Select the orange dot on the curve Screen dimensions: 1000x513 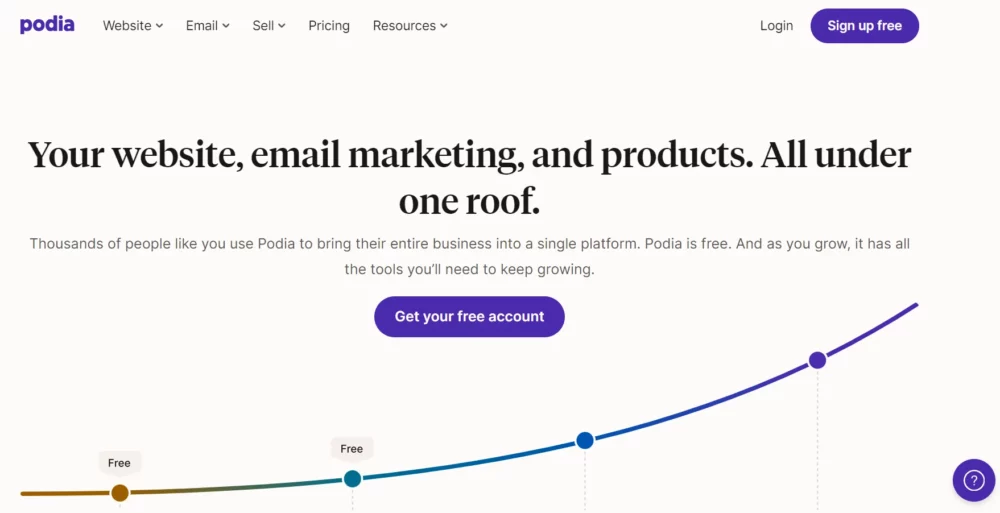point(120,493)
